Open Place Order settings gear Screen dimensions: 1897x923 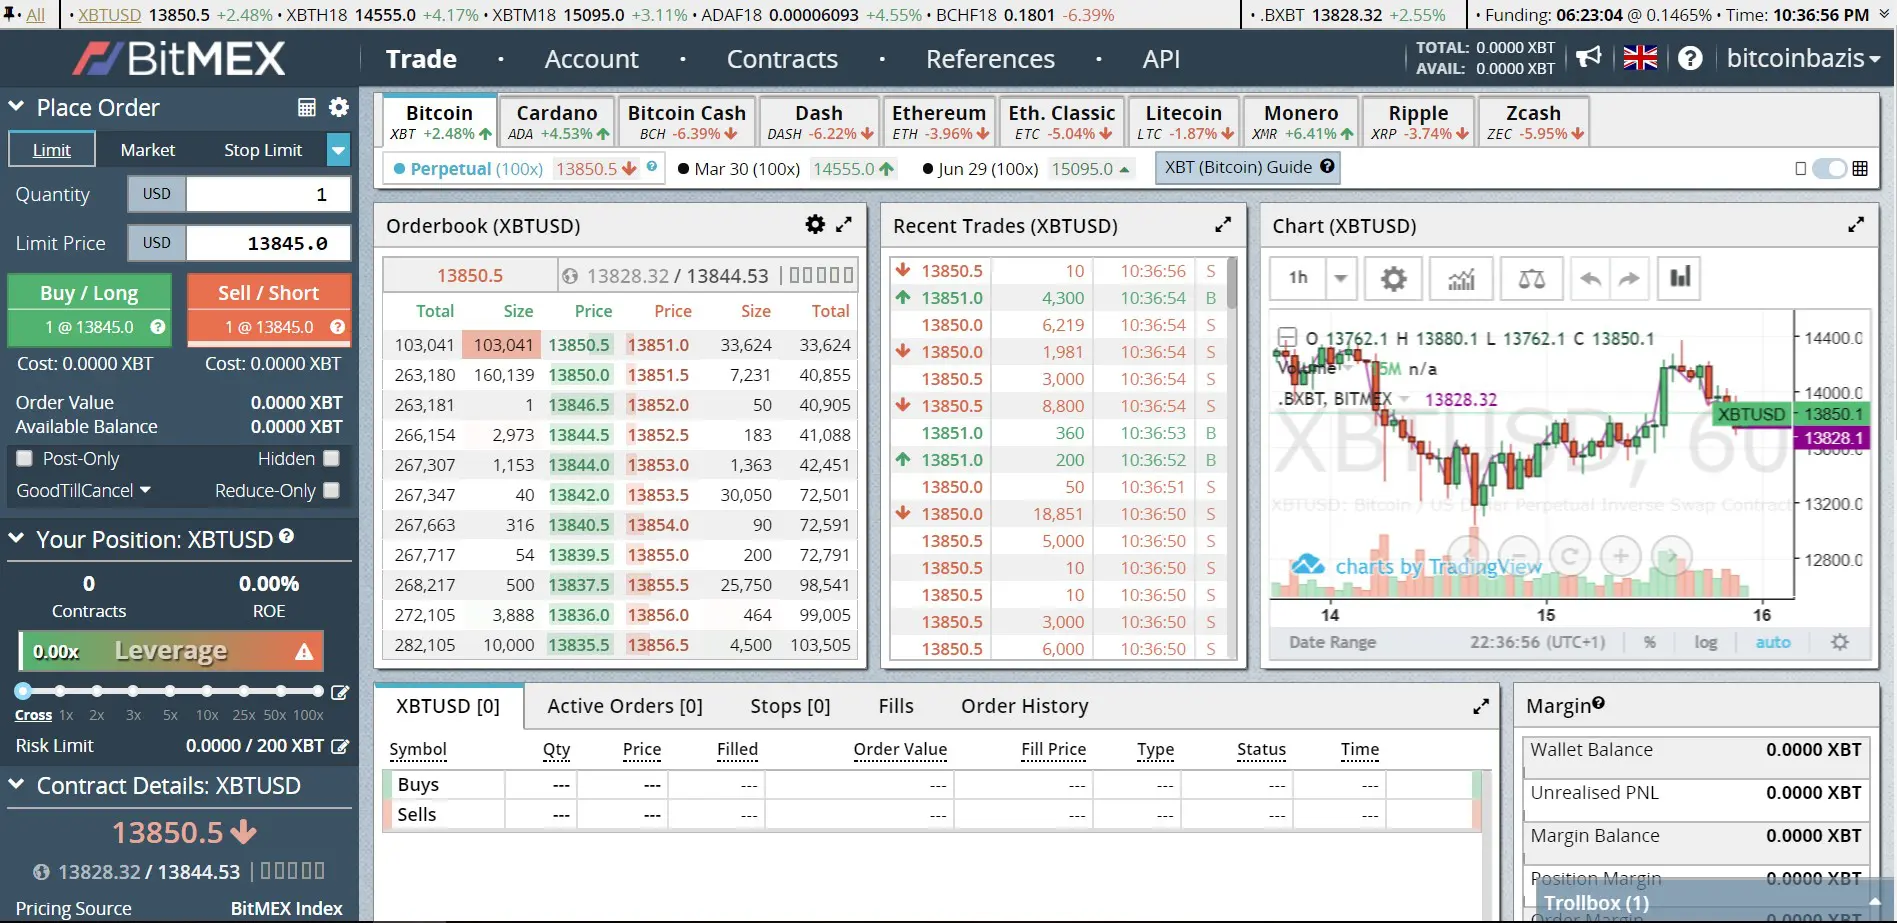click(x=339, y=107)
